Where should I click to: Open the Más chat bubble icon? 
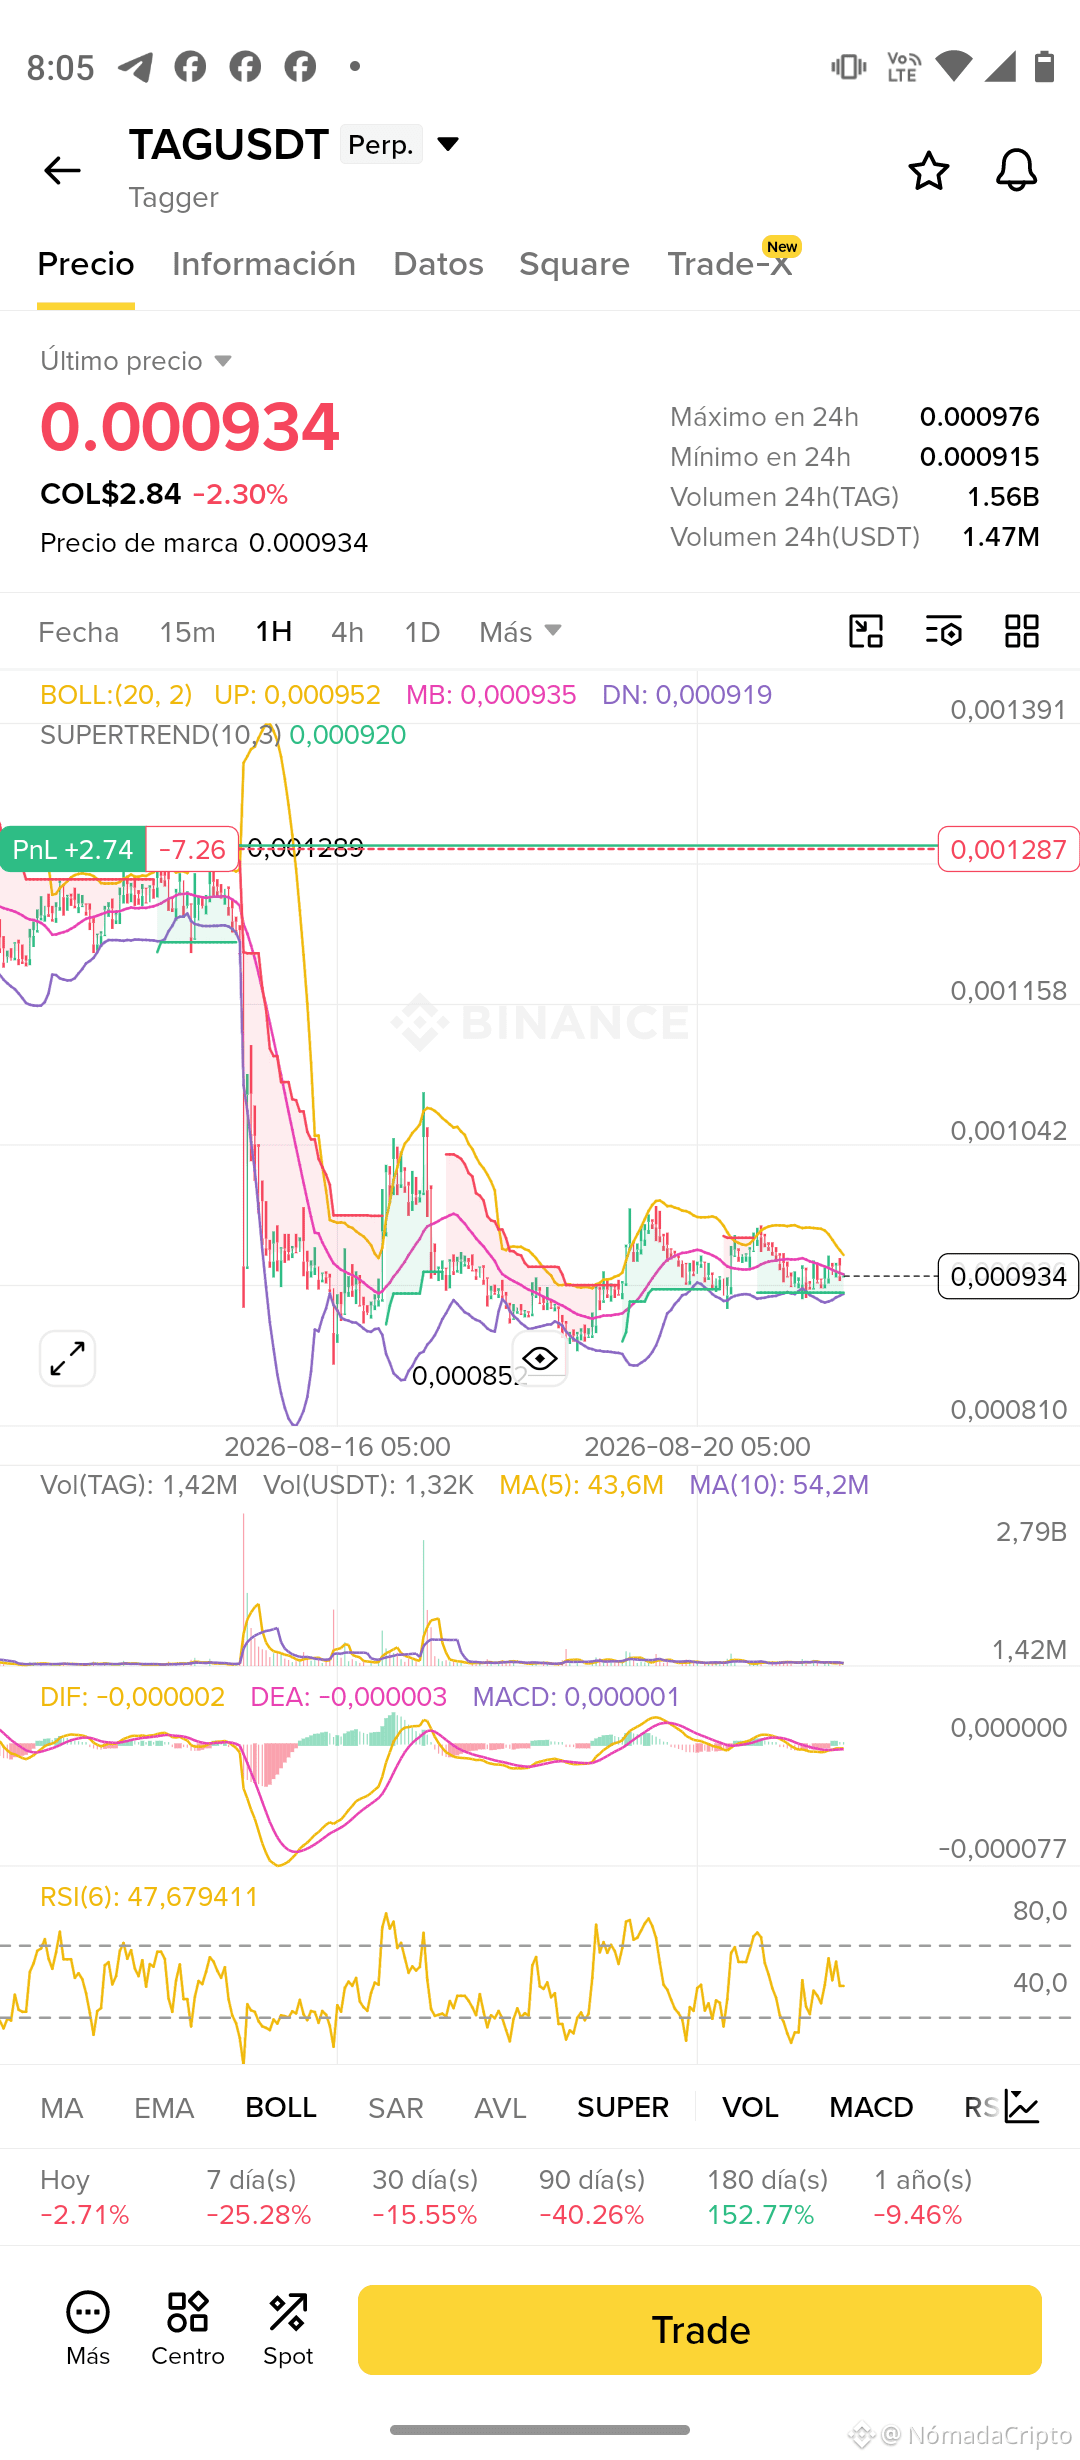[88, 2313]
